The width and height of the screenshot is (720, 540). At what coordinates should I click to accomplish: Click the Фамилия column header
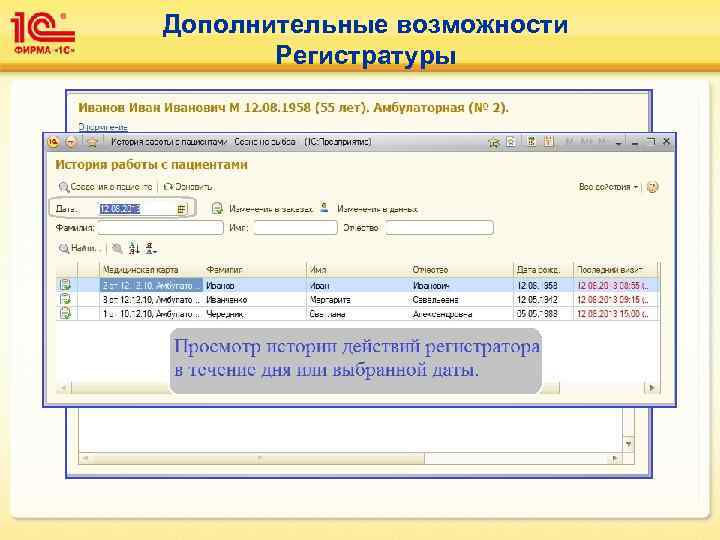(x=254, y=270)
